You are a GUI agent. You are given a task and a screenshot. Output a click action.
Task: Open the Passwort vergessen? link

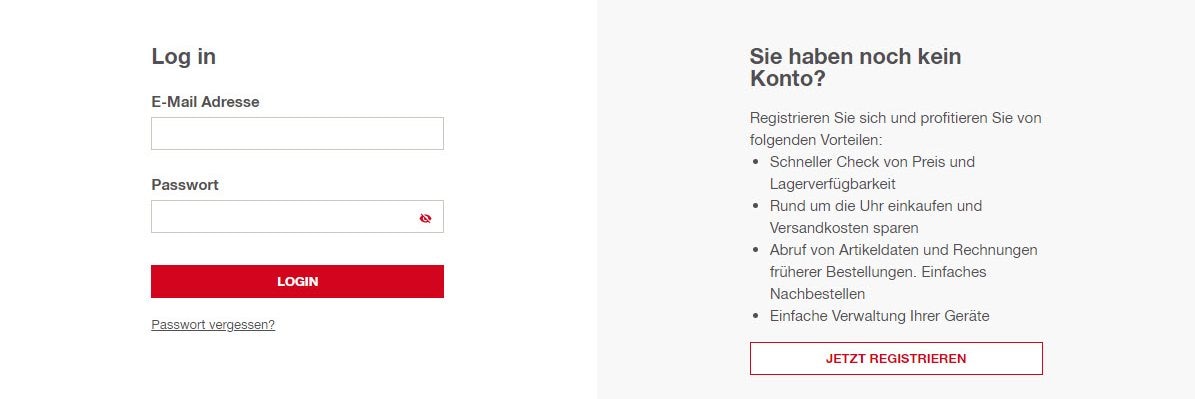click(213, 324)
